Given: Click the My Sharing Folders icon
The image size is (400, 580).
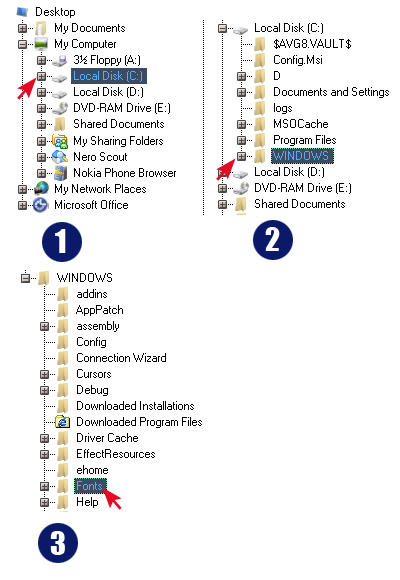Looking at the screenshot, I should tap(60, 141).
